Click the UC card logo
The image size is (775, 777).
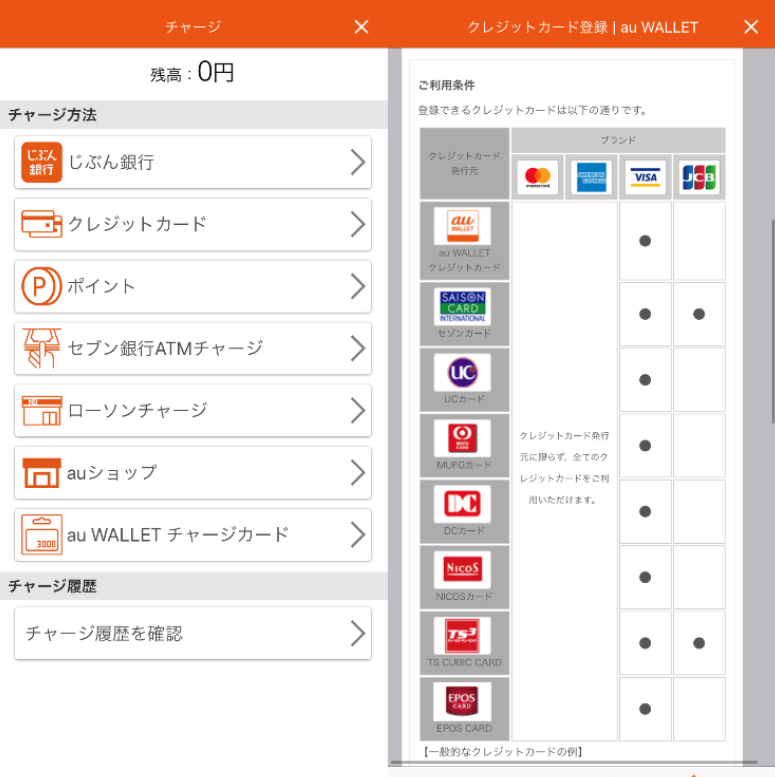click(462, 372)
